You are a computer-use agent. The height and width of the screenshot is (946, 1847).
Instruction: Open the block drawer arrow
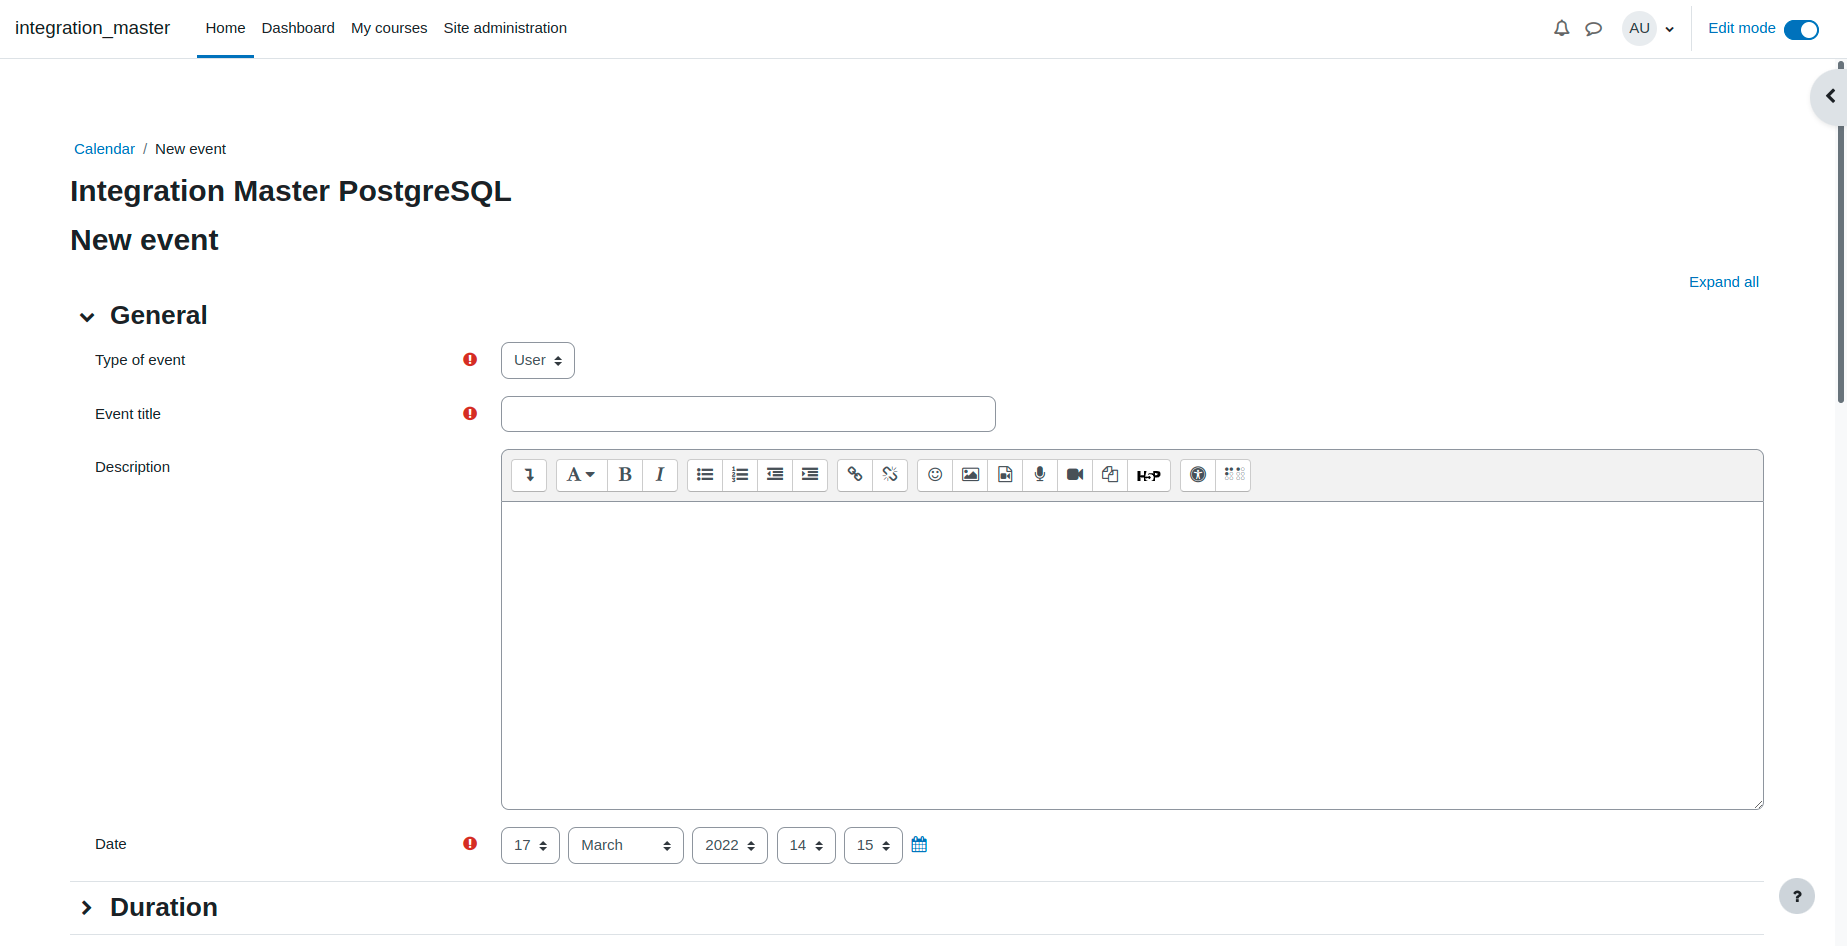pos(1830,97)
